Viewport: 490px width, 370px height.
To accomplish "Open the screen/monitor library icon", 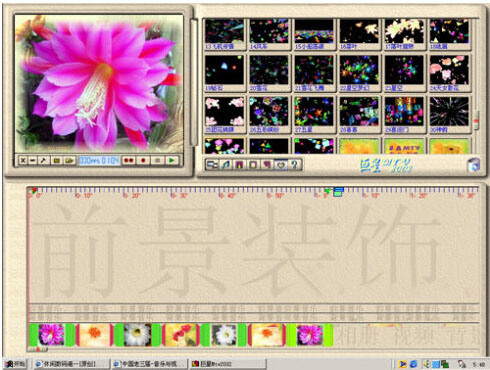I will tap(212, 164).
